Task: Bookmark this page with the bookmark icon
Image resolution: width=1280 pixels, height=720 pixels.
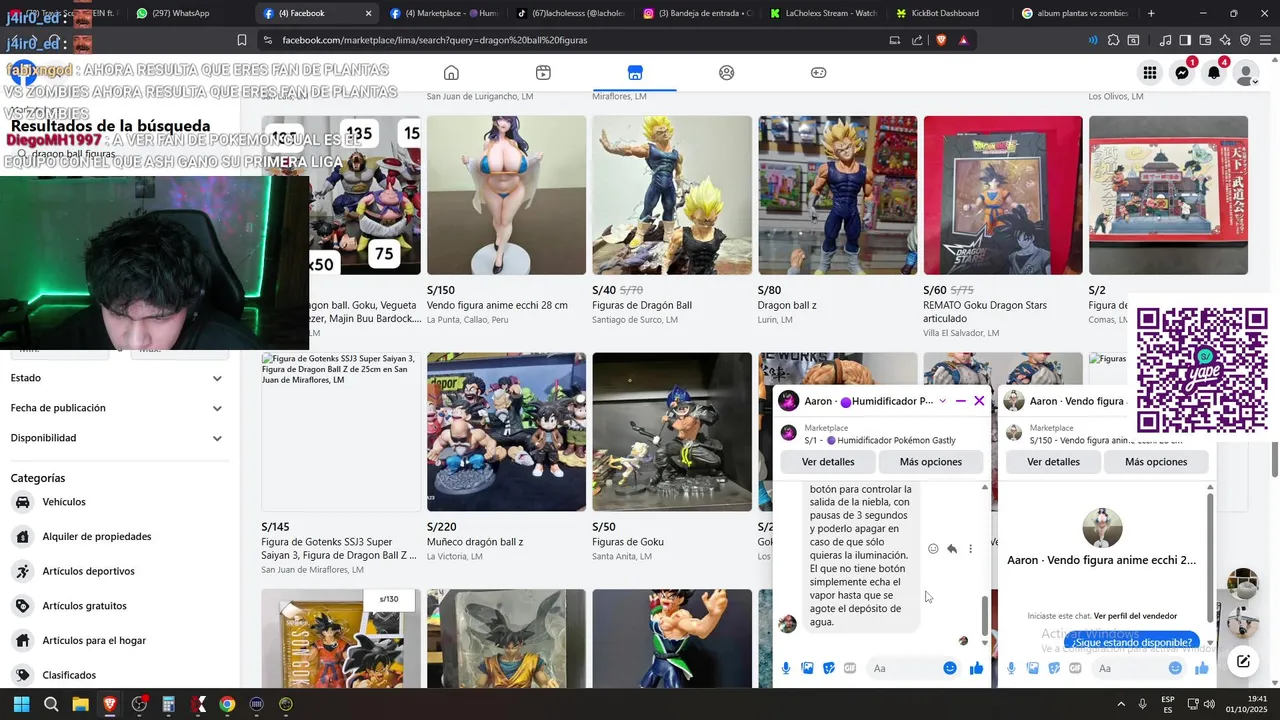Action: [x=242, y=40]
